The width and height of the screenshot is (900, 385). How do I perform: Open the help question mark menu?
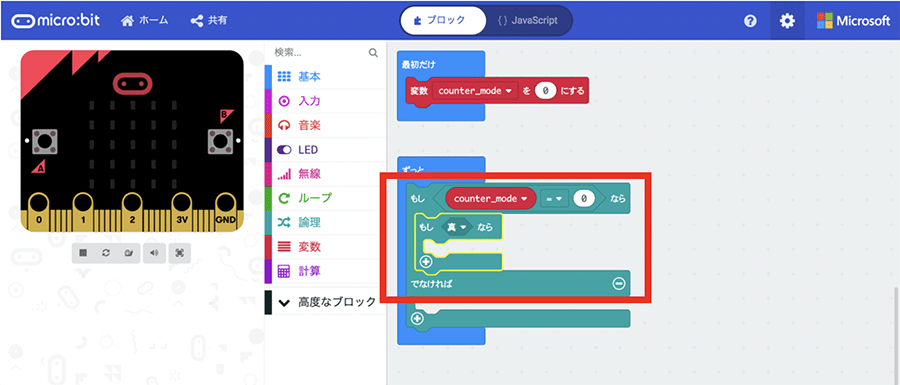click(x=750, y=21)
